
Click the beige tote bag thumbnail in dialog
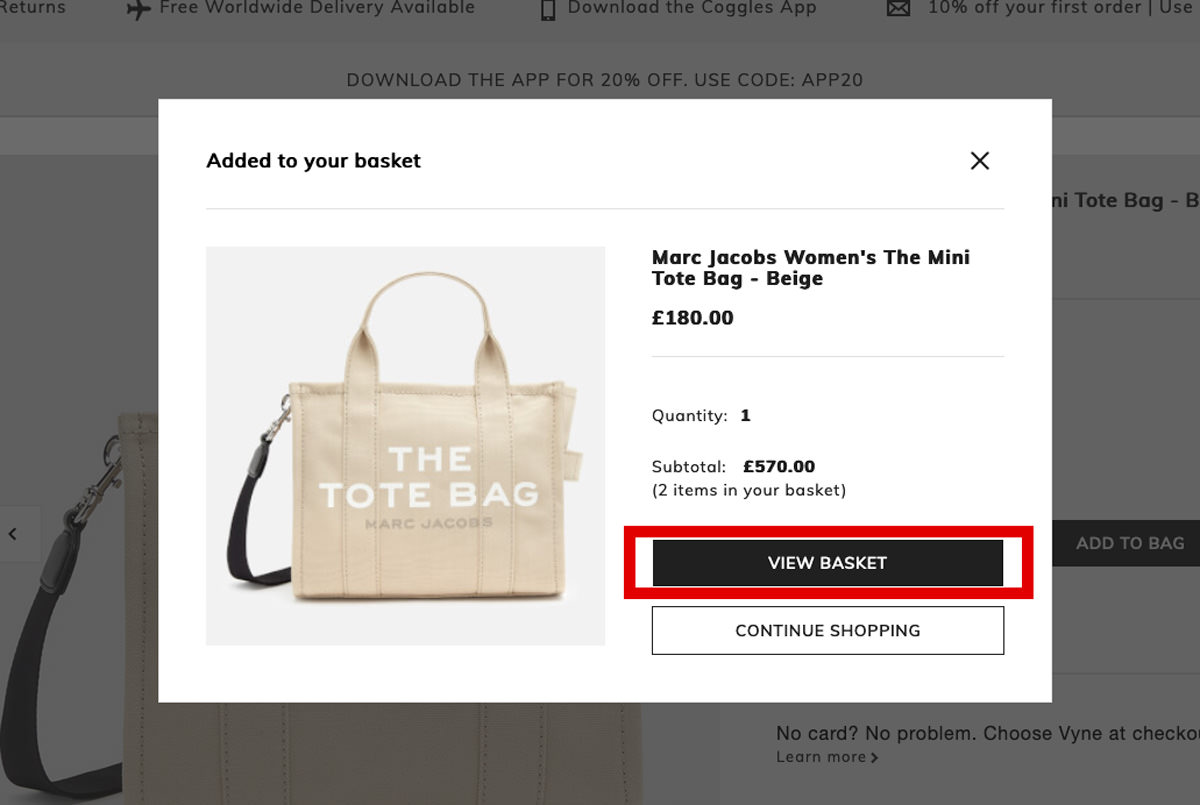[405, 445]
